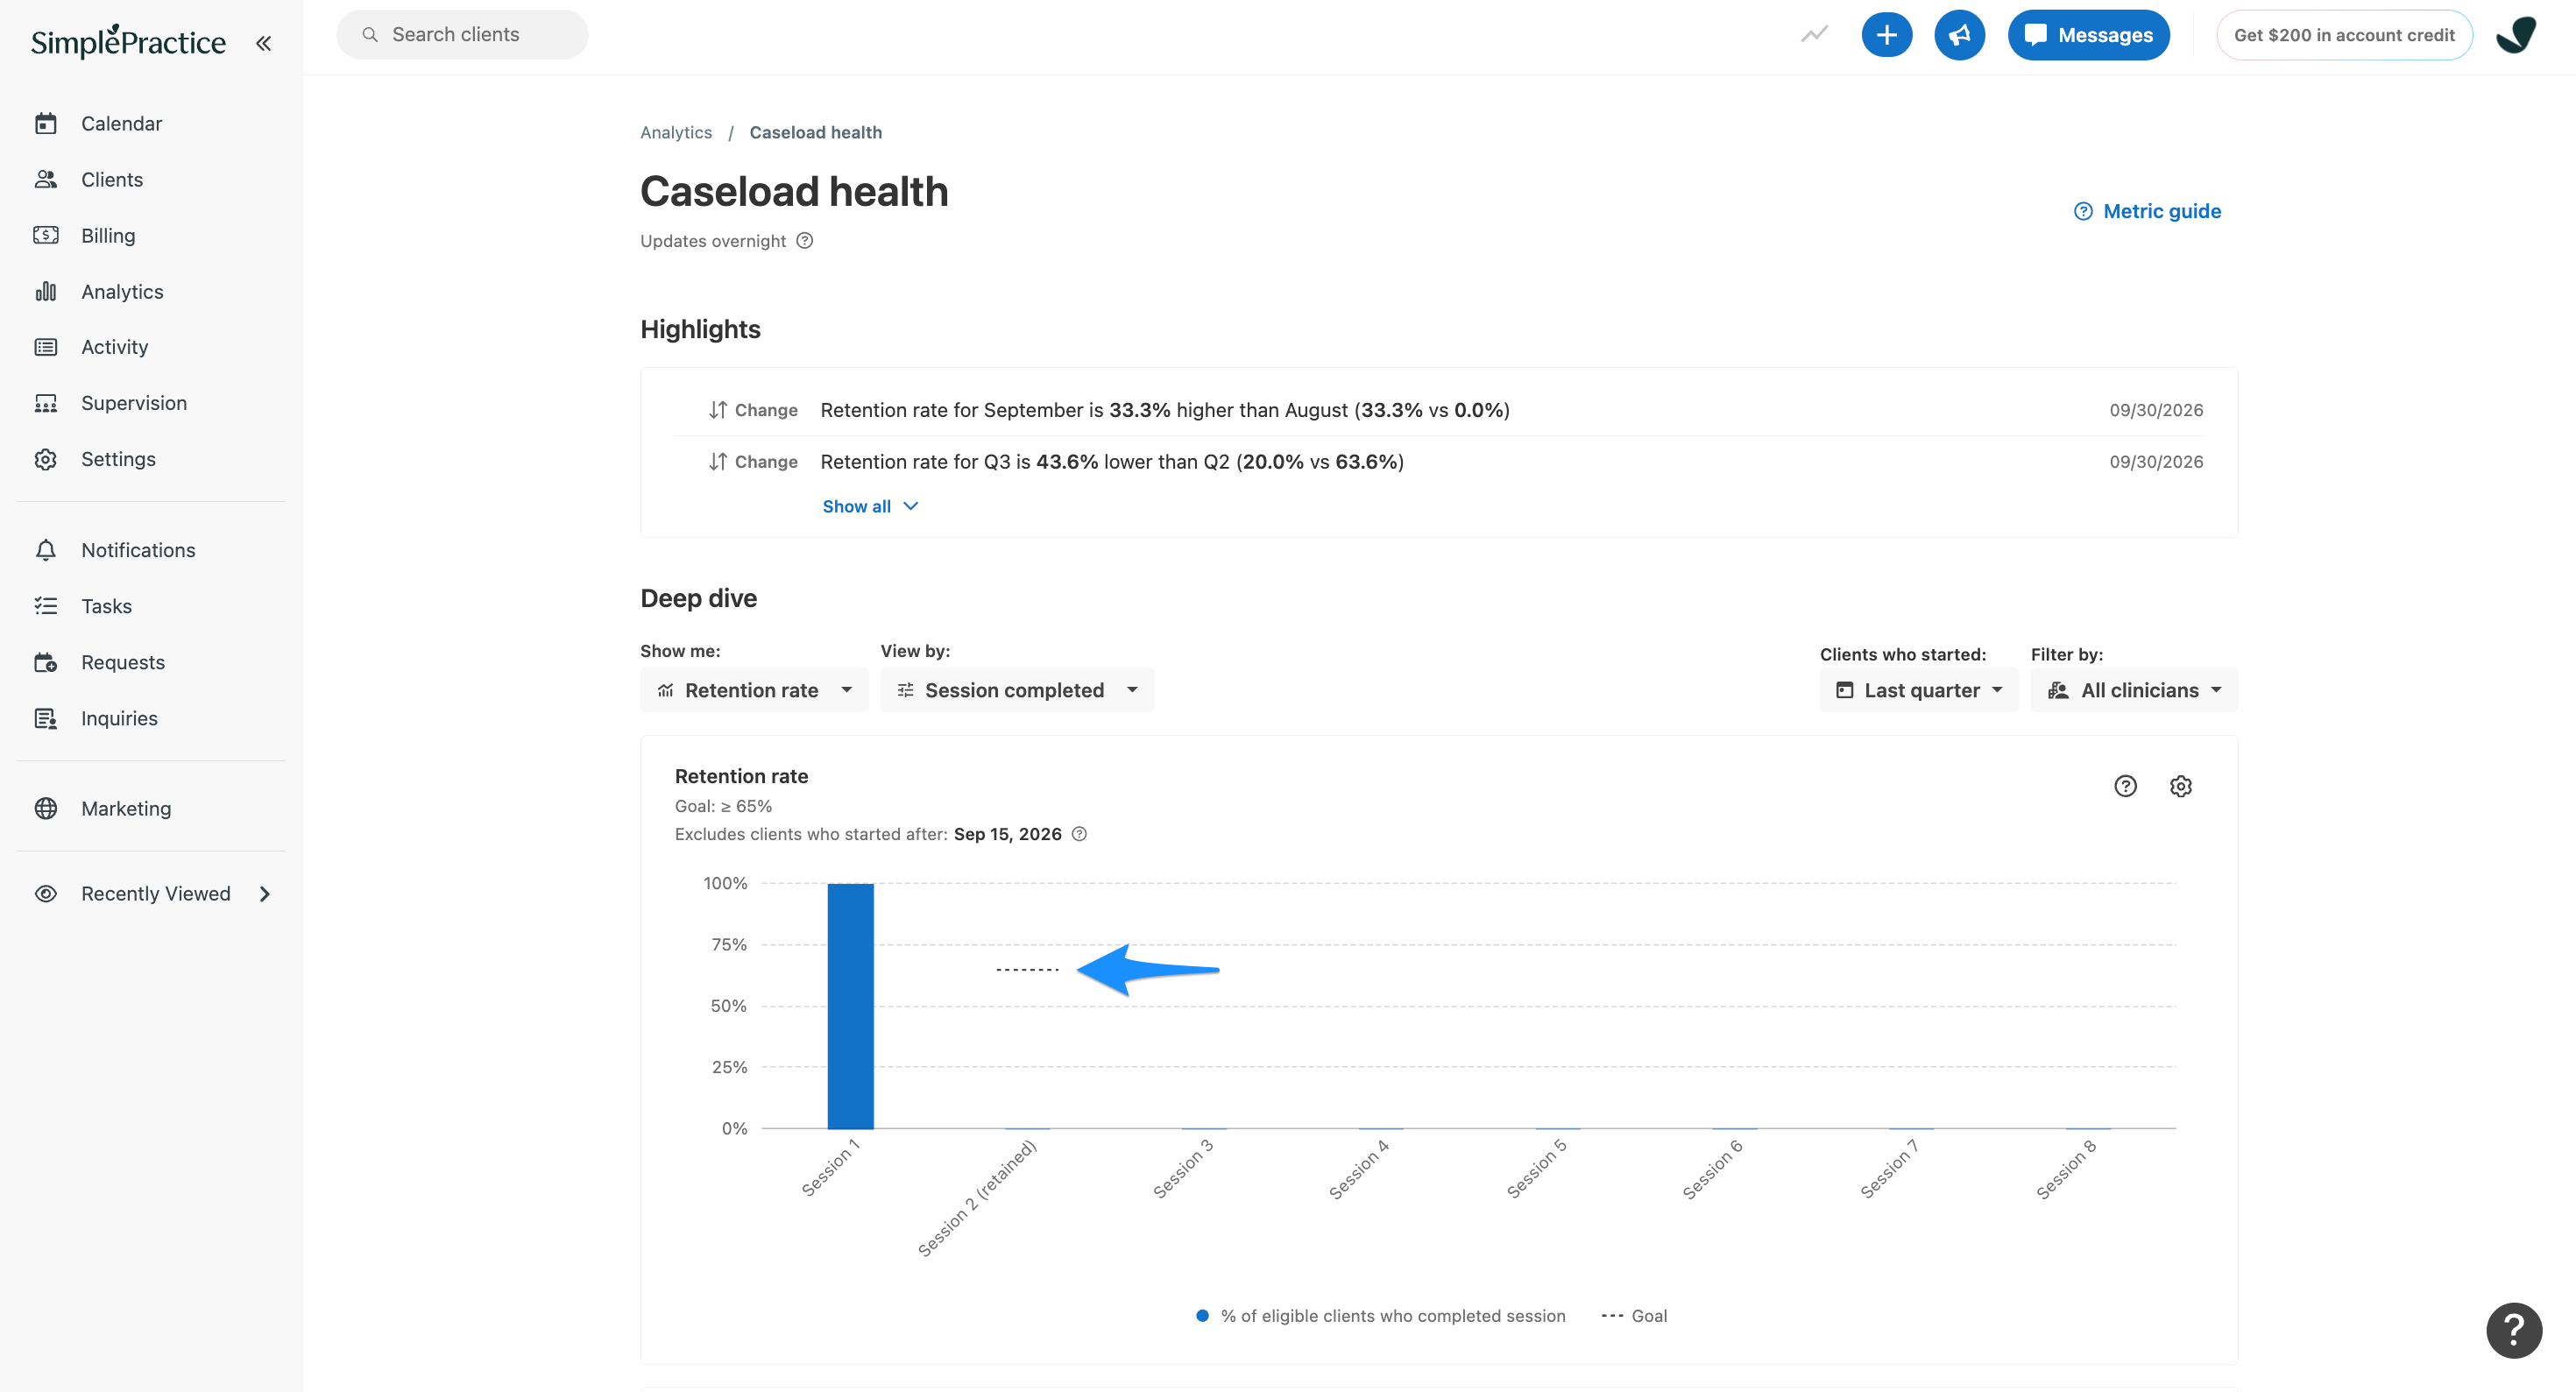Open the floating help question mark button
This screenshot has width=2576, height=1392.
click(2513, 1330)
